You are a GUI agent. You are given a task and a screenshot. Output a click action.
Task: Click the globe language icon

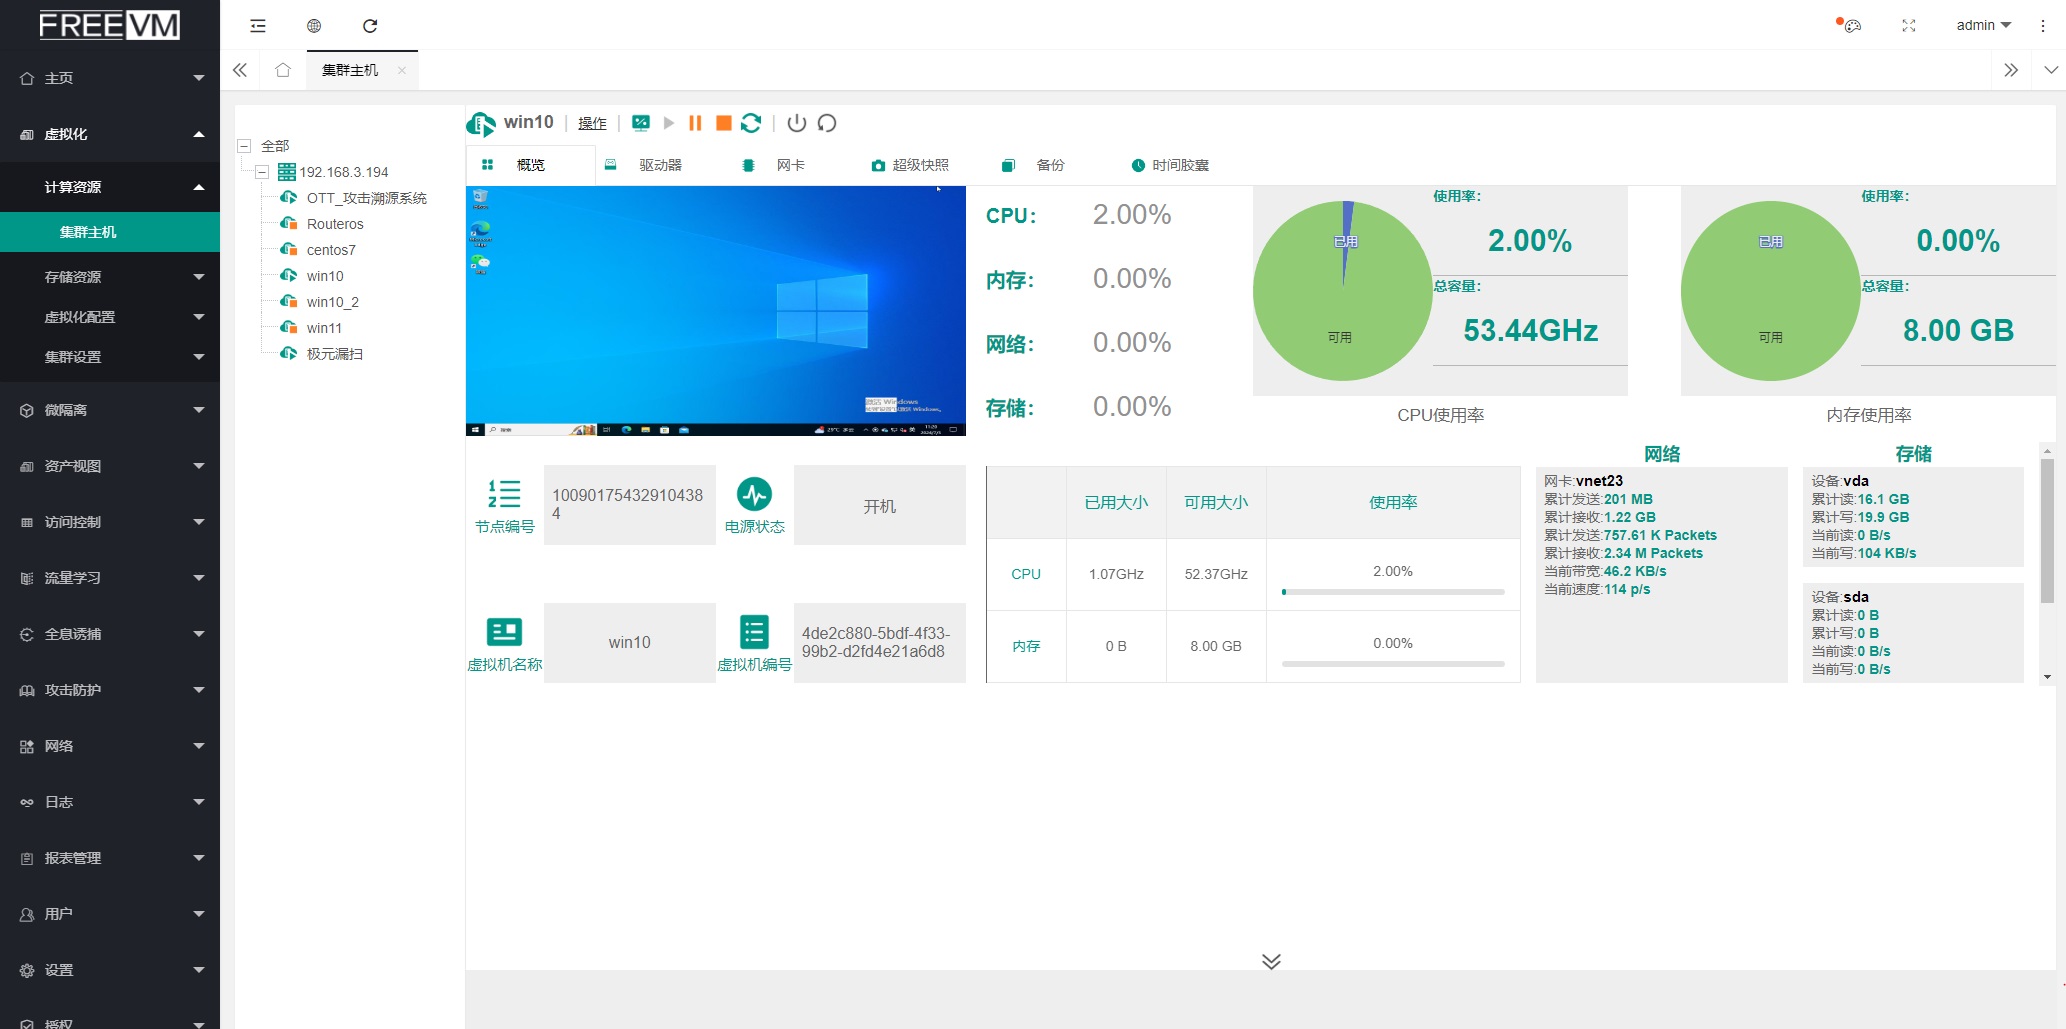[314, 26]
